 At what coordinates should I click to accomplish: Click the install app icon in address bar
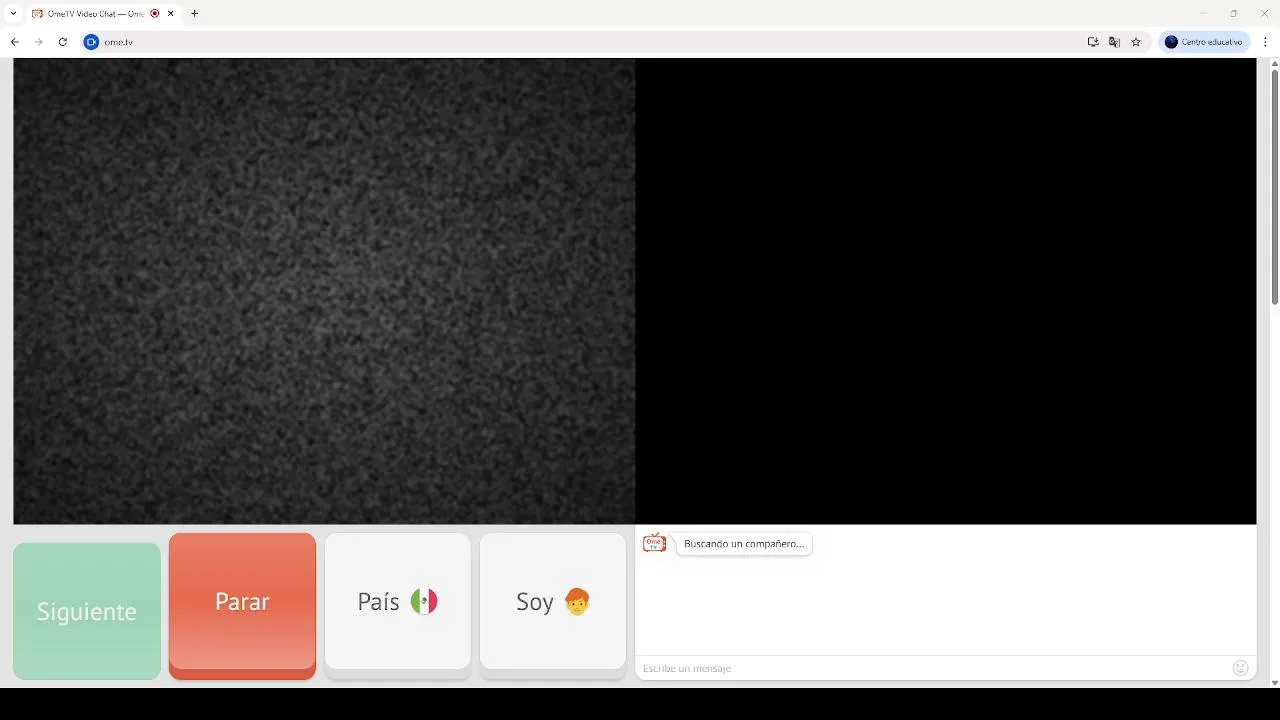coord(1093,42)
